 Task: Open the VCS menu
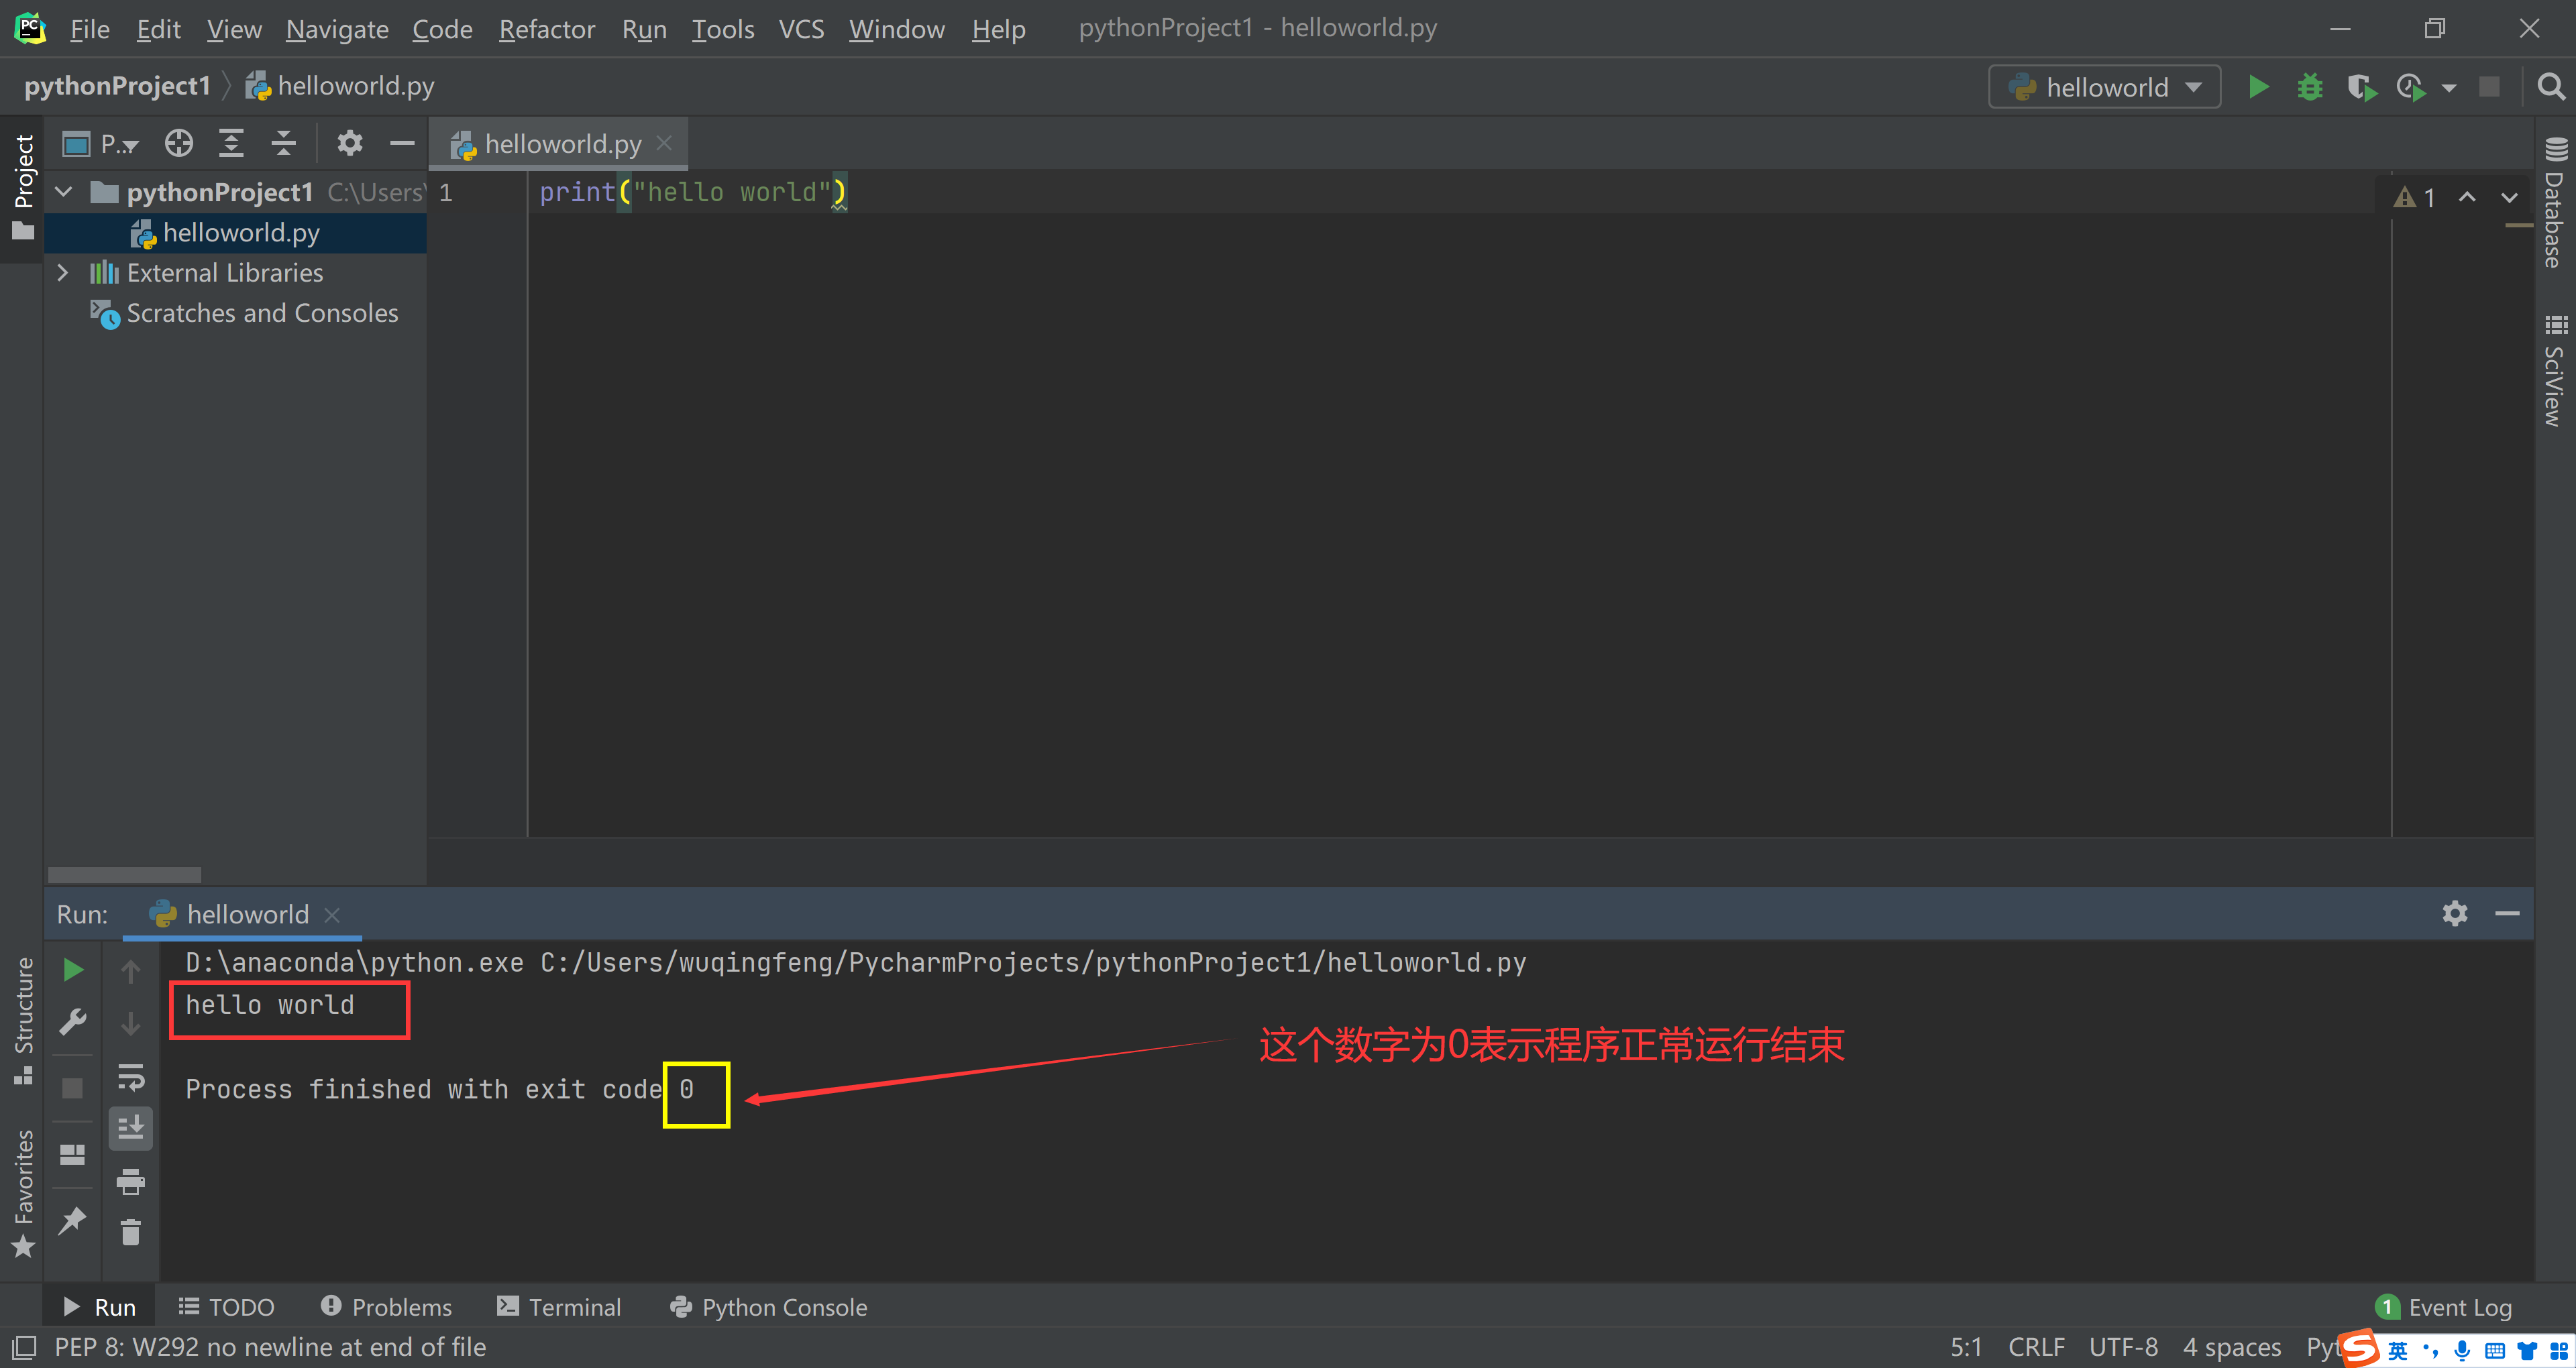(801, 29)
